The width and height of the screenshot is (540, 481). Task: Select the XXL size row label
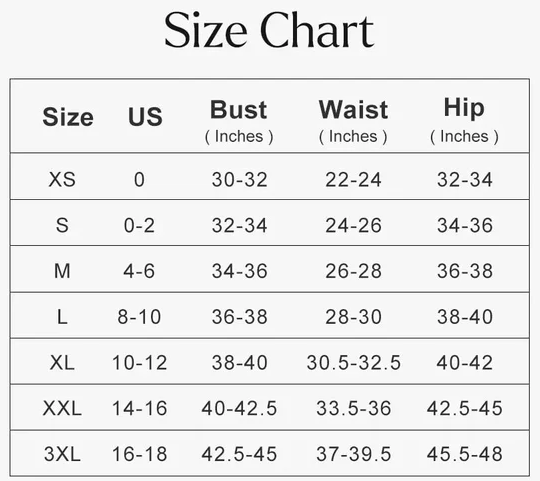click(62, 408)
